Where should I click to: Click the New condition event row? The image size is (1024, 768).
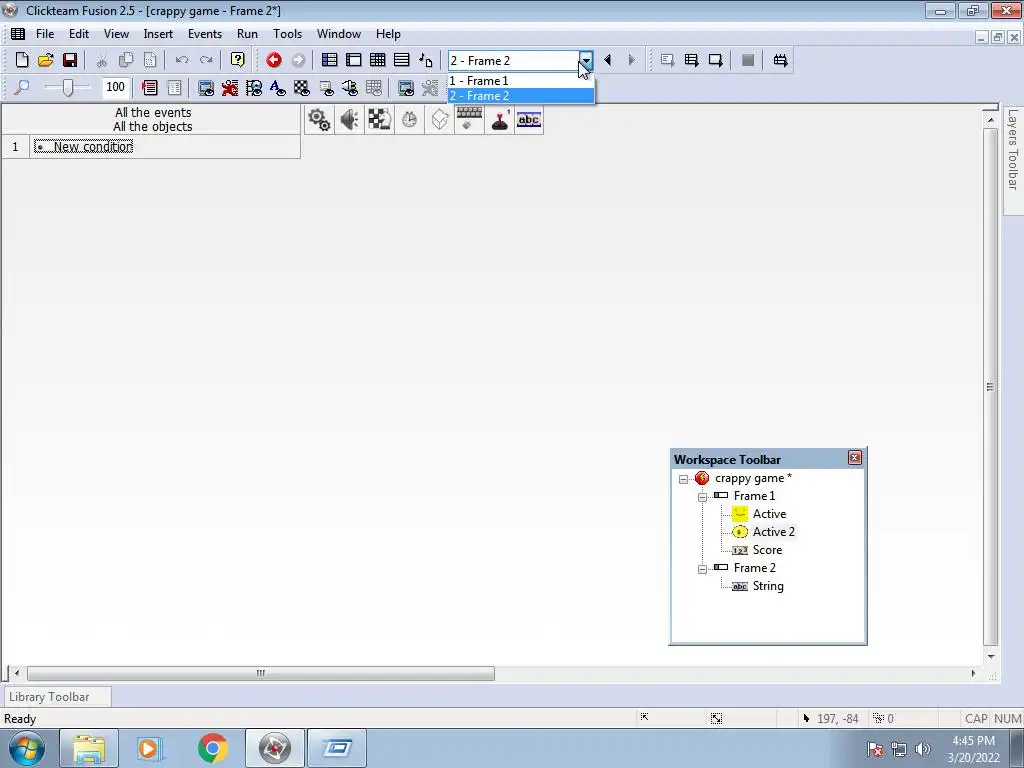[x=165, y=146]
